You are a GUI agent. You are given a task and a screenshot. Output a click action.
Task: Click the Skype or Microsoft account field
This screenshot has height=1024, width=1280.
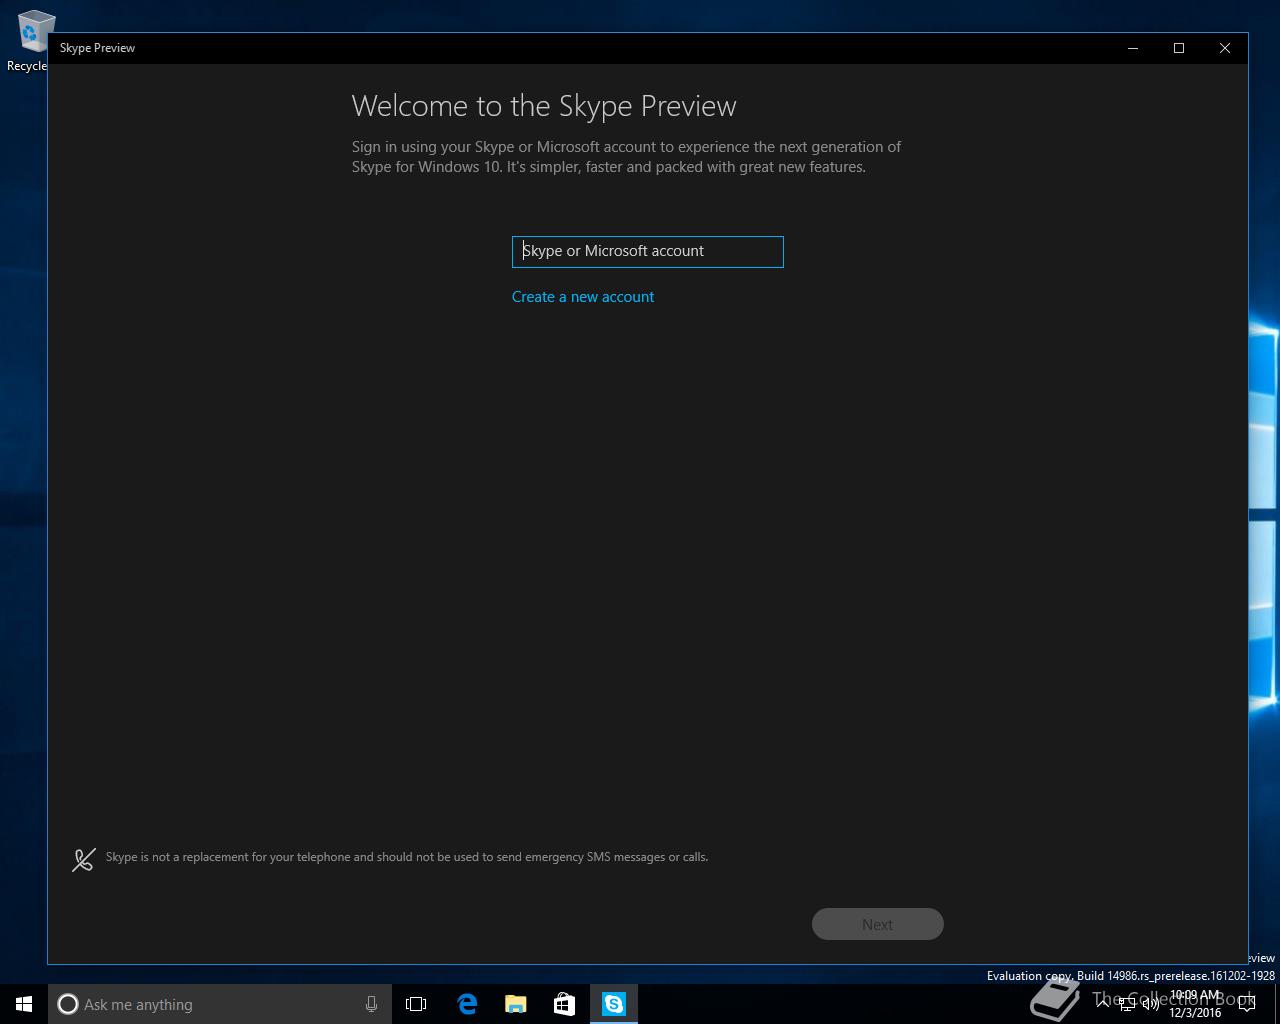pyautogui.click(x=647, y=251)
